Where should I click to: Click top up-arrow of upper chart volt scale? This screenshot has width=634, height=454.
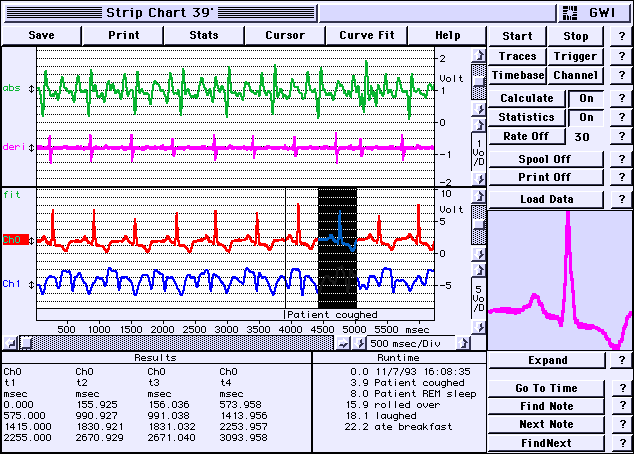coord(478,54)
